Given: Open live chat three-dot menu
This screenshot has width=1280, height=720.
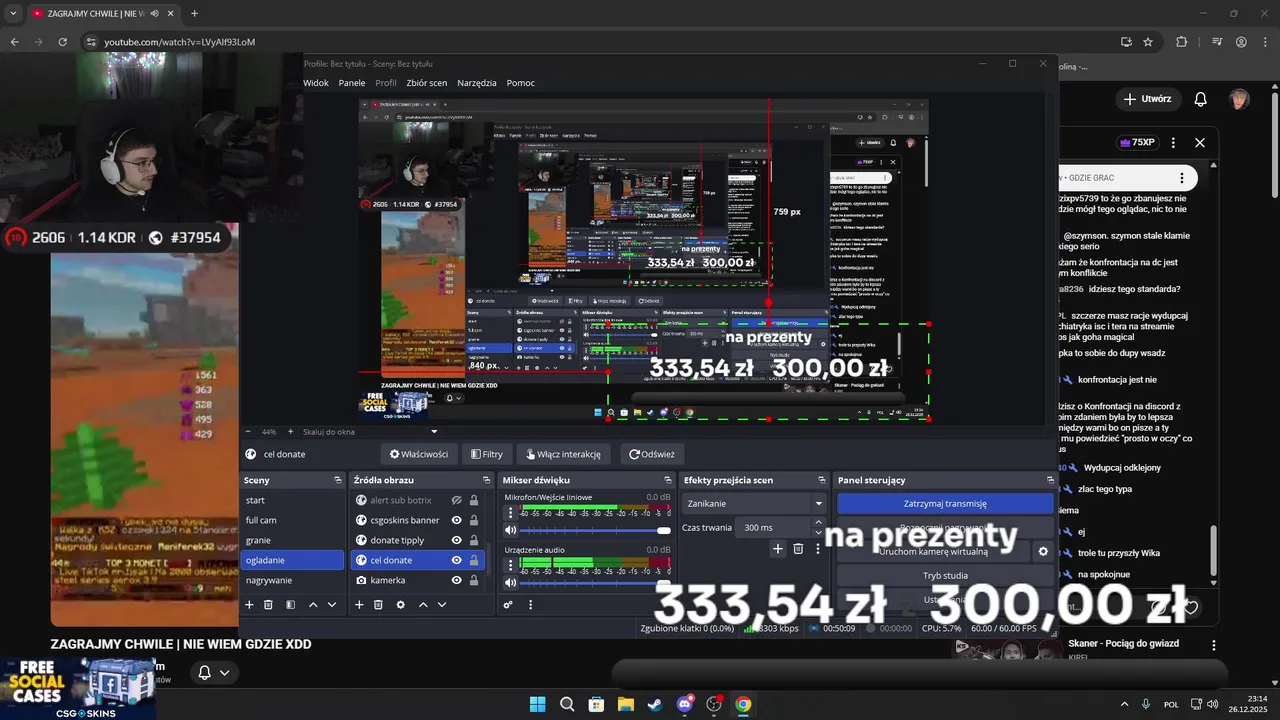Looking at the screenshot, I should tap(1173, 143).
